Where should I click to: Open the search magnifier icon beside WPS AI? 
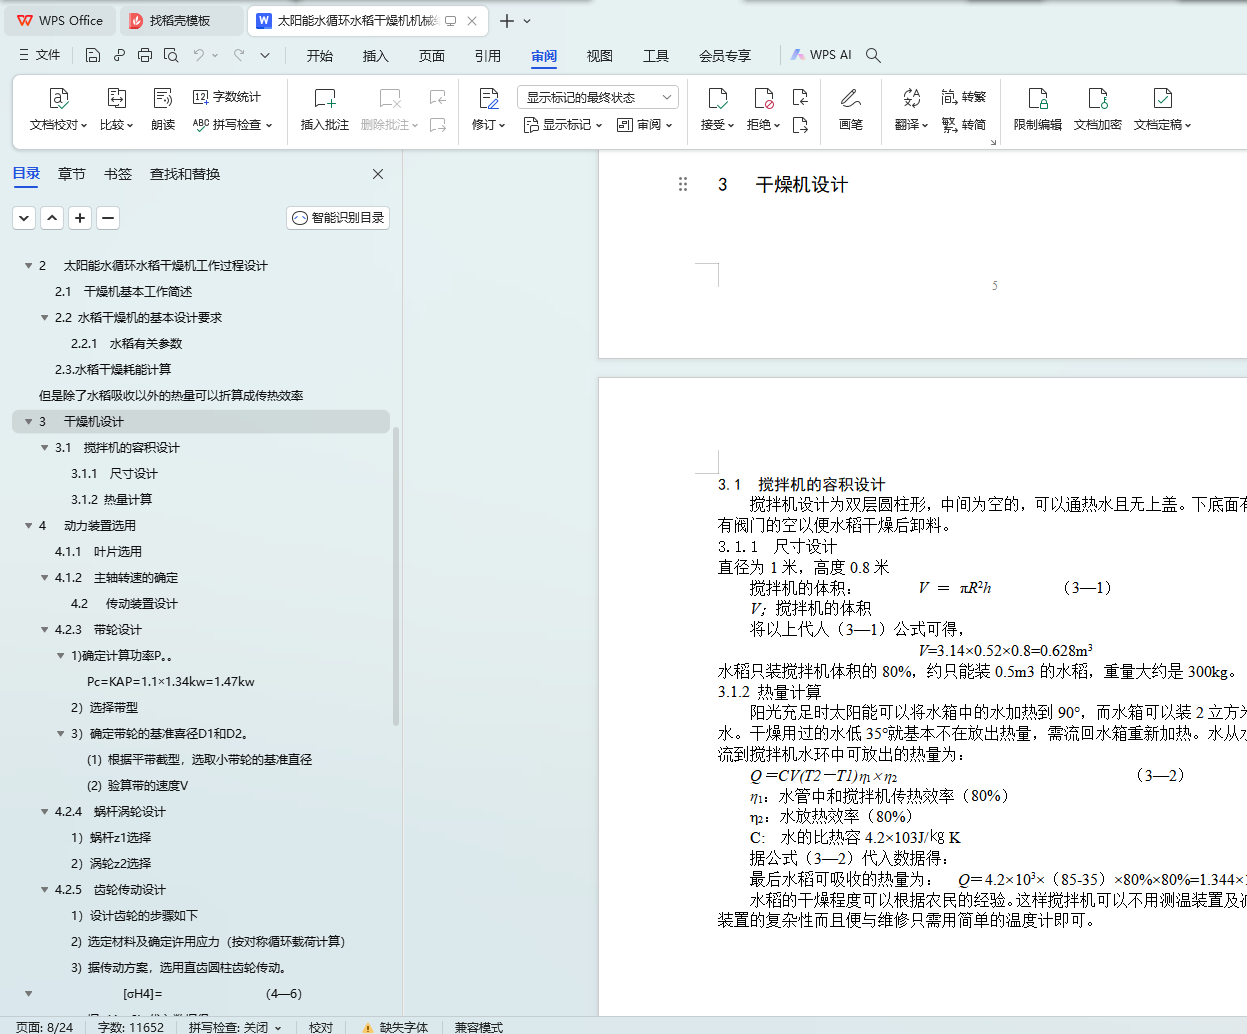pos(873,55)
